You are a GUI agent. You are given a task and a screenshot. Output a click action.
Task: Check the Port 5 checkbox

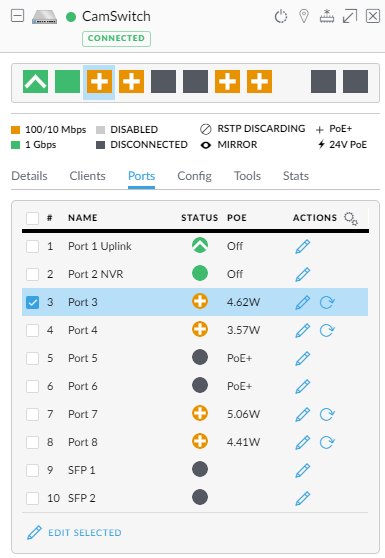click(x=32, y=358)
